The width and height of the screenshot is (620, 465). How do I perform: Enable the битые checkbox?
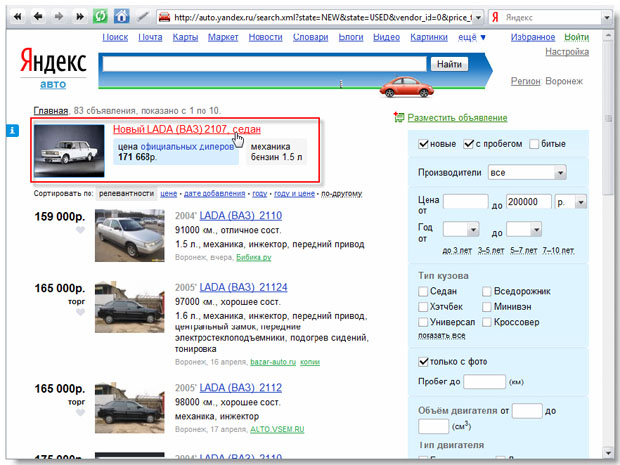534,144
